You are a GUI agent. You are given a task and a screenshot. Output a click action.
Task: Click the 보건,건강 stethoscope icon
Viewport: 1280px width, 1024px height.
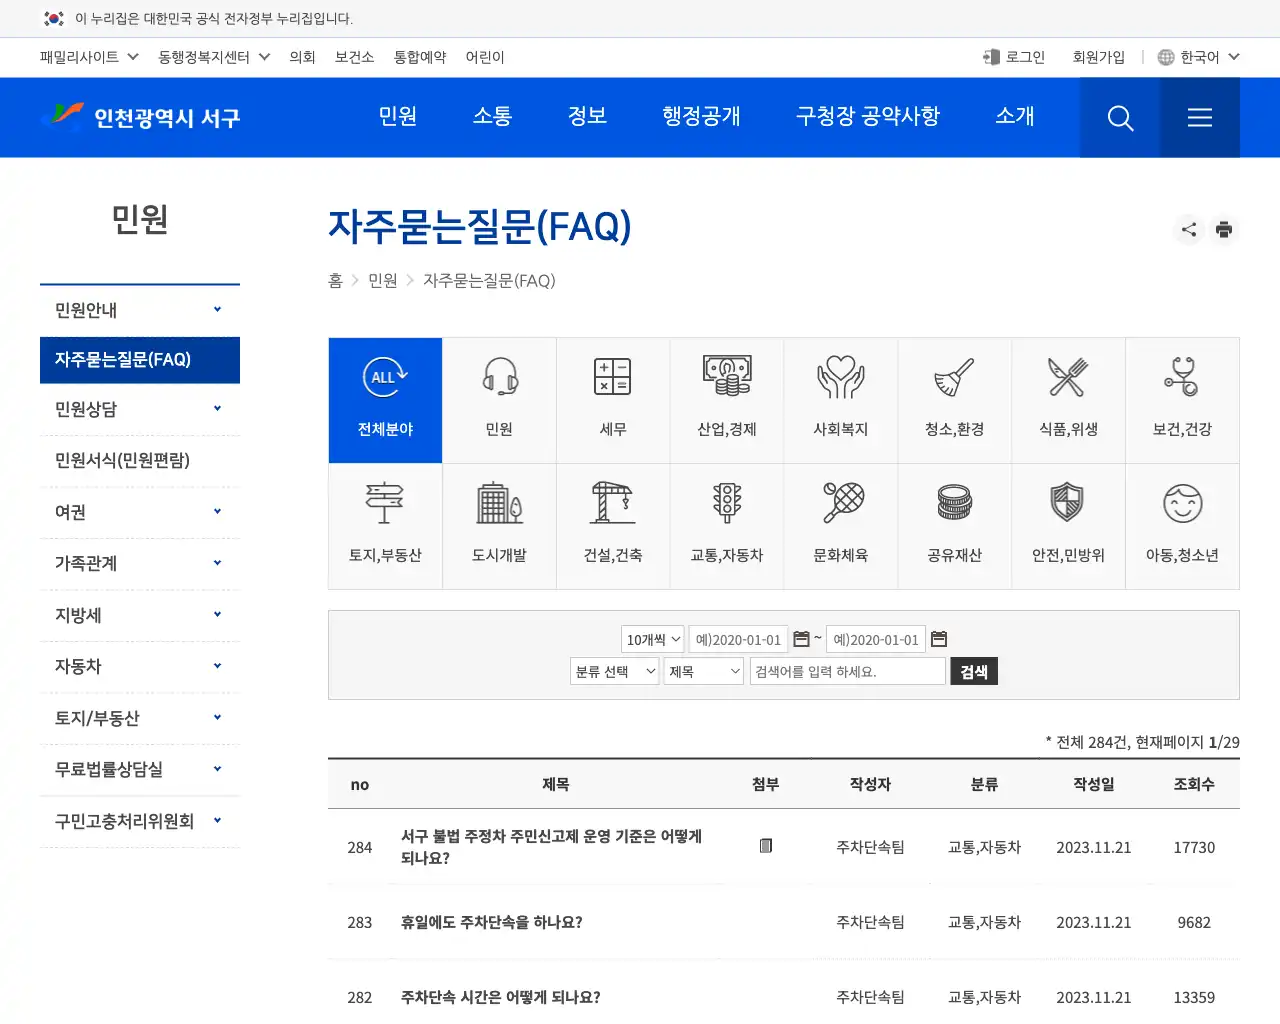point(1182,400)
